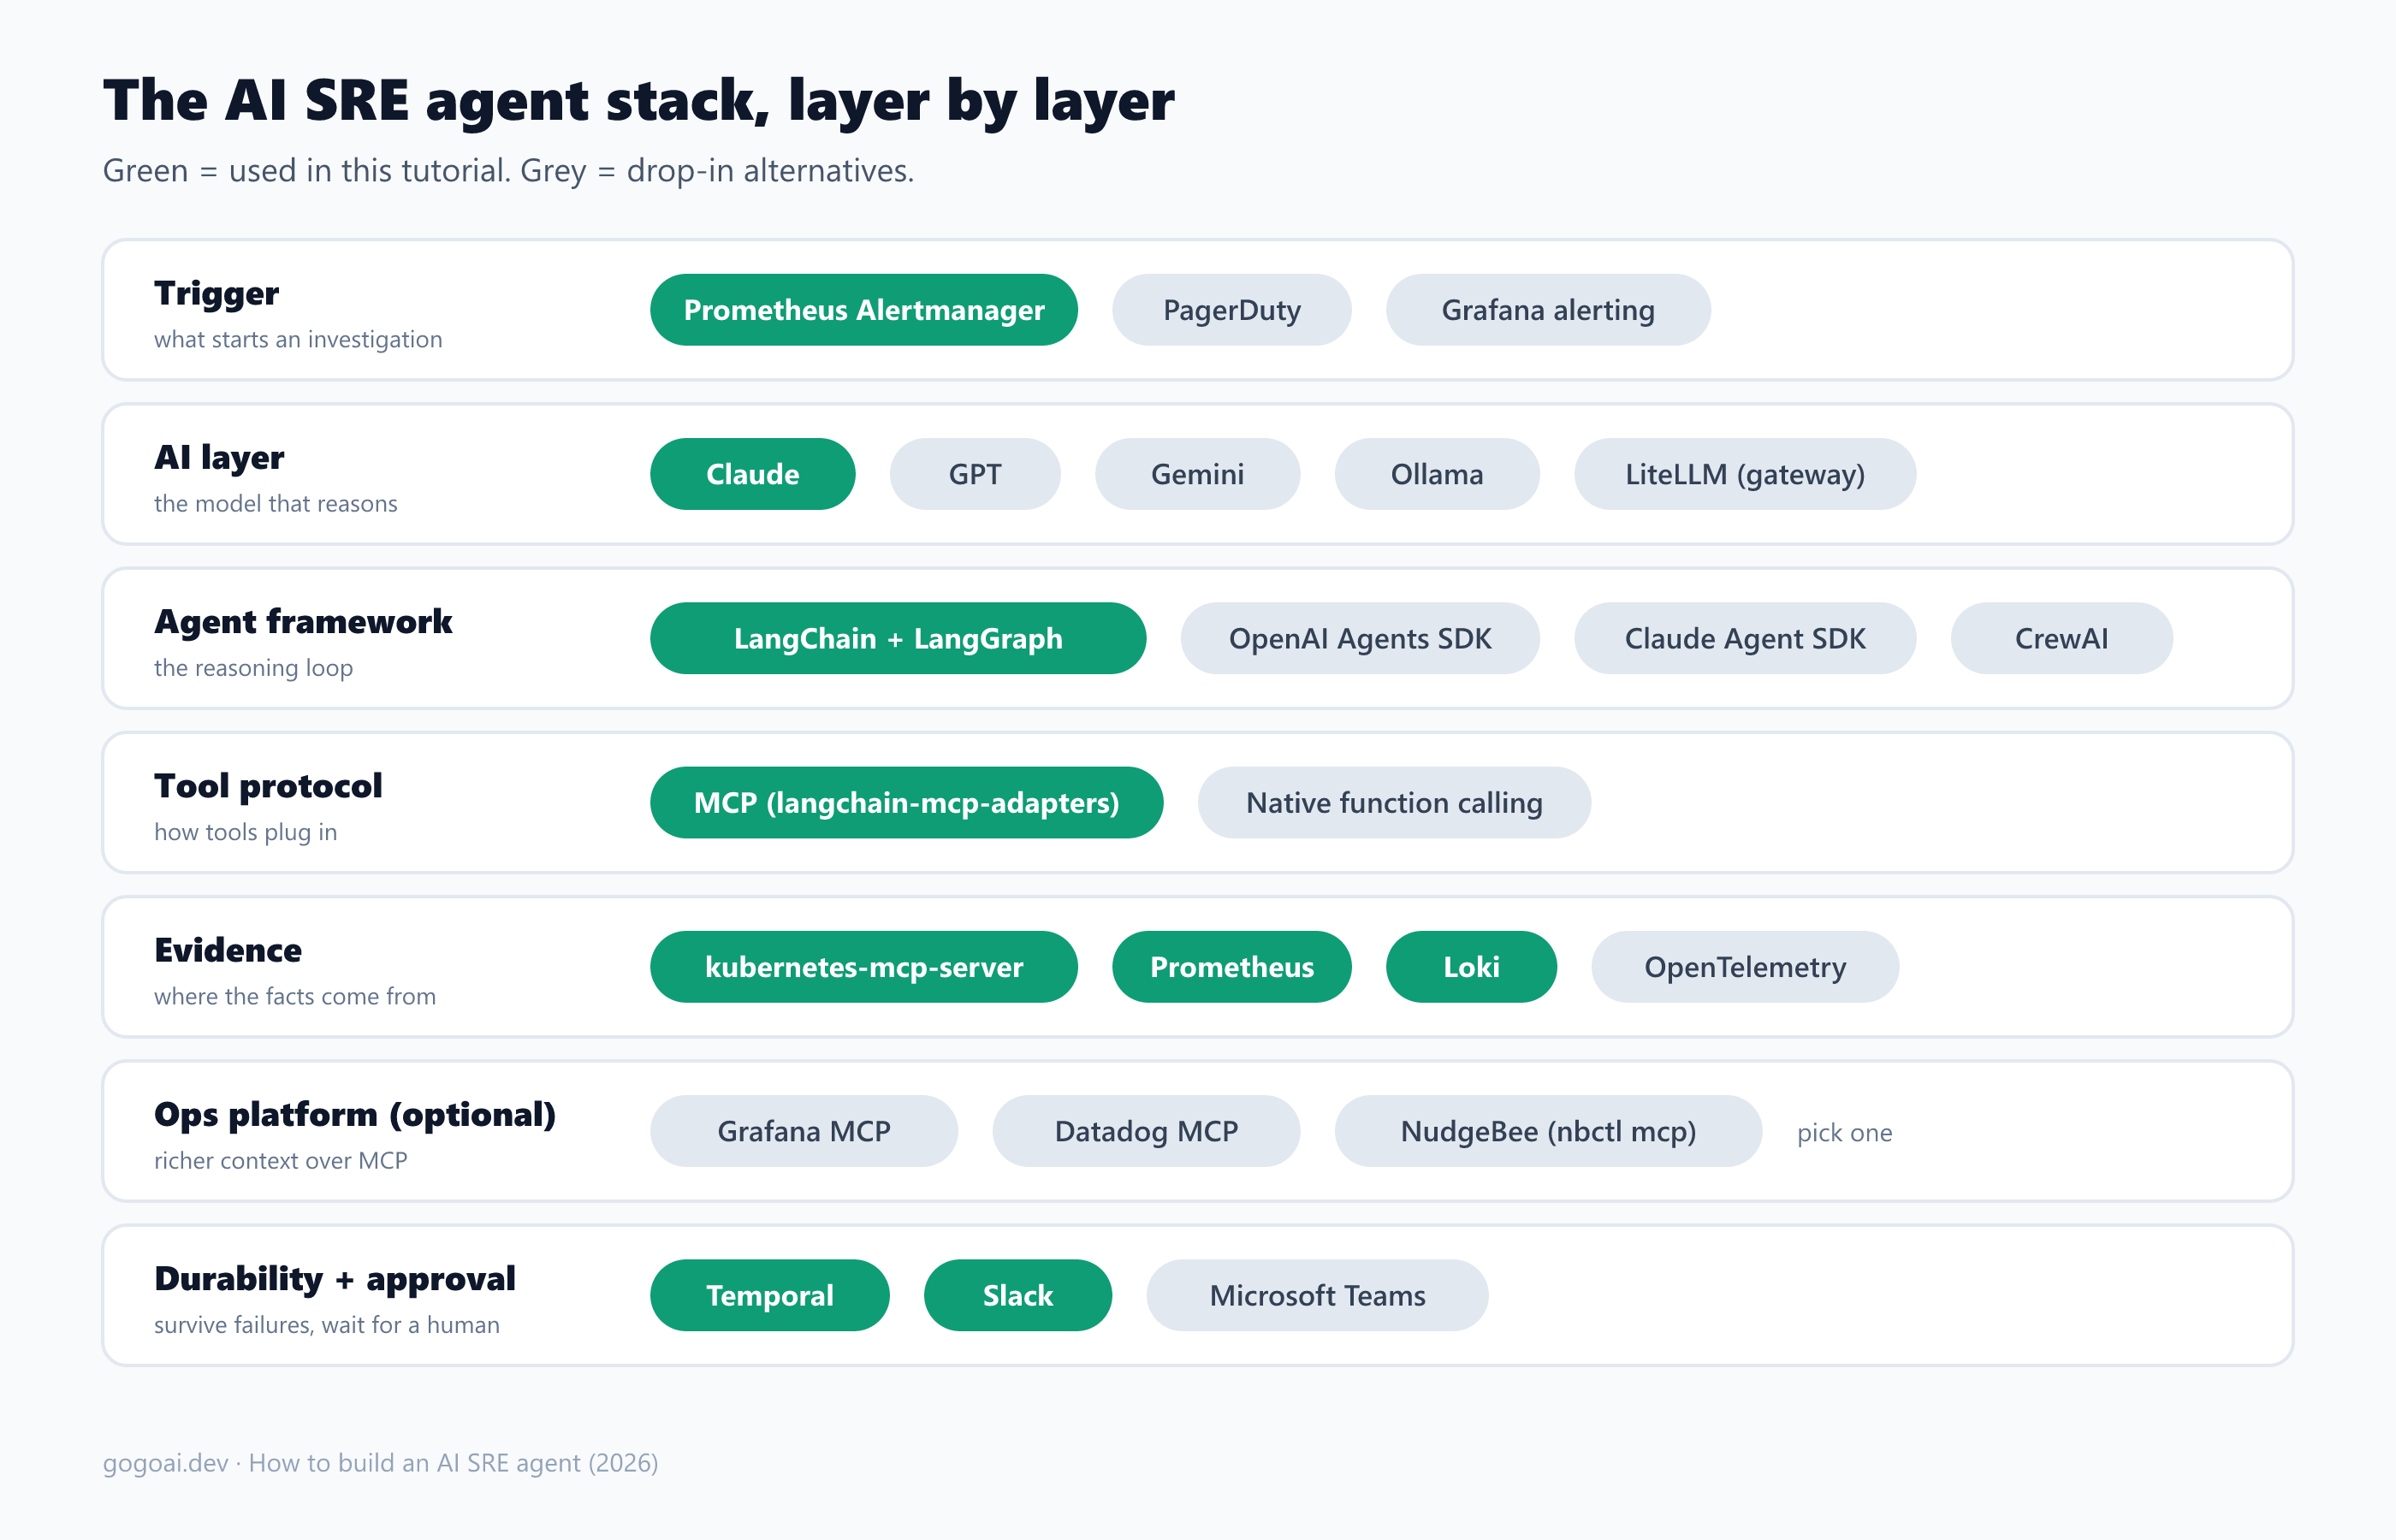Viewport: 2396px width, 1540px height.
Task: Click the "Evidence" heading
Action: [228, 950]
